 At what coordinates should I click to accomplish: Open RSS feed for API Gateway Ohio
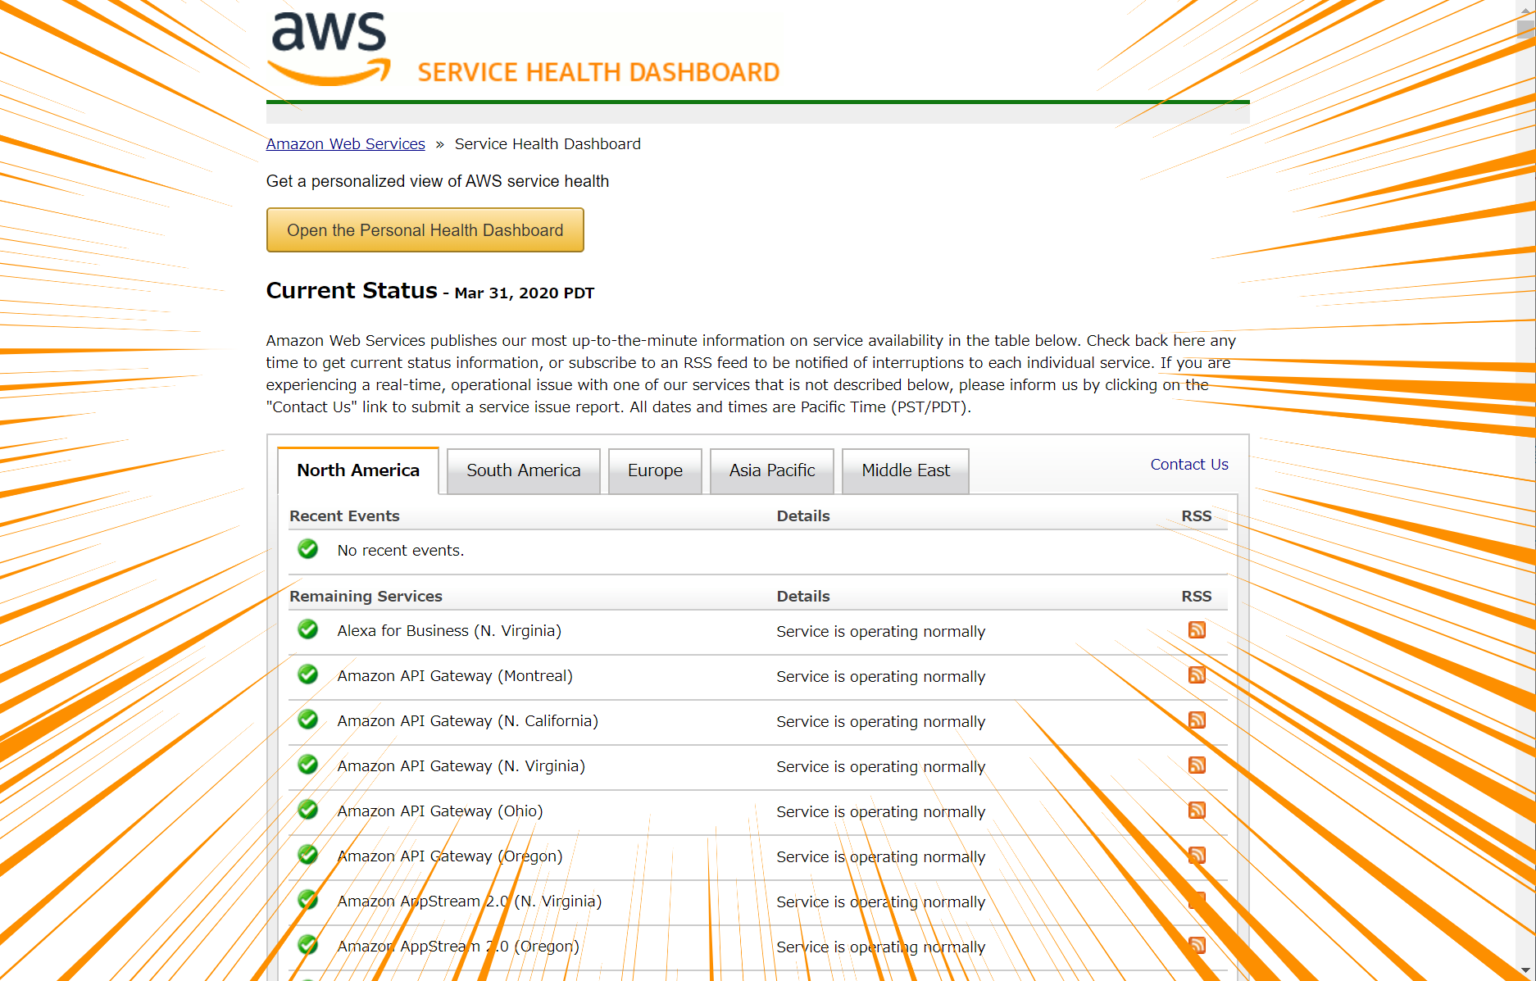1196,810
